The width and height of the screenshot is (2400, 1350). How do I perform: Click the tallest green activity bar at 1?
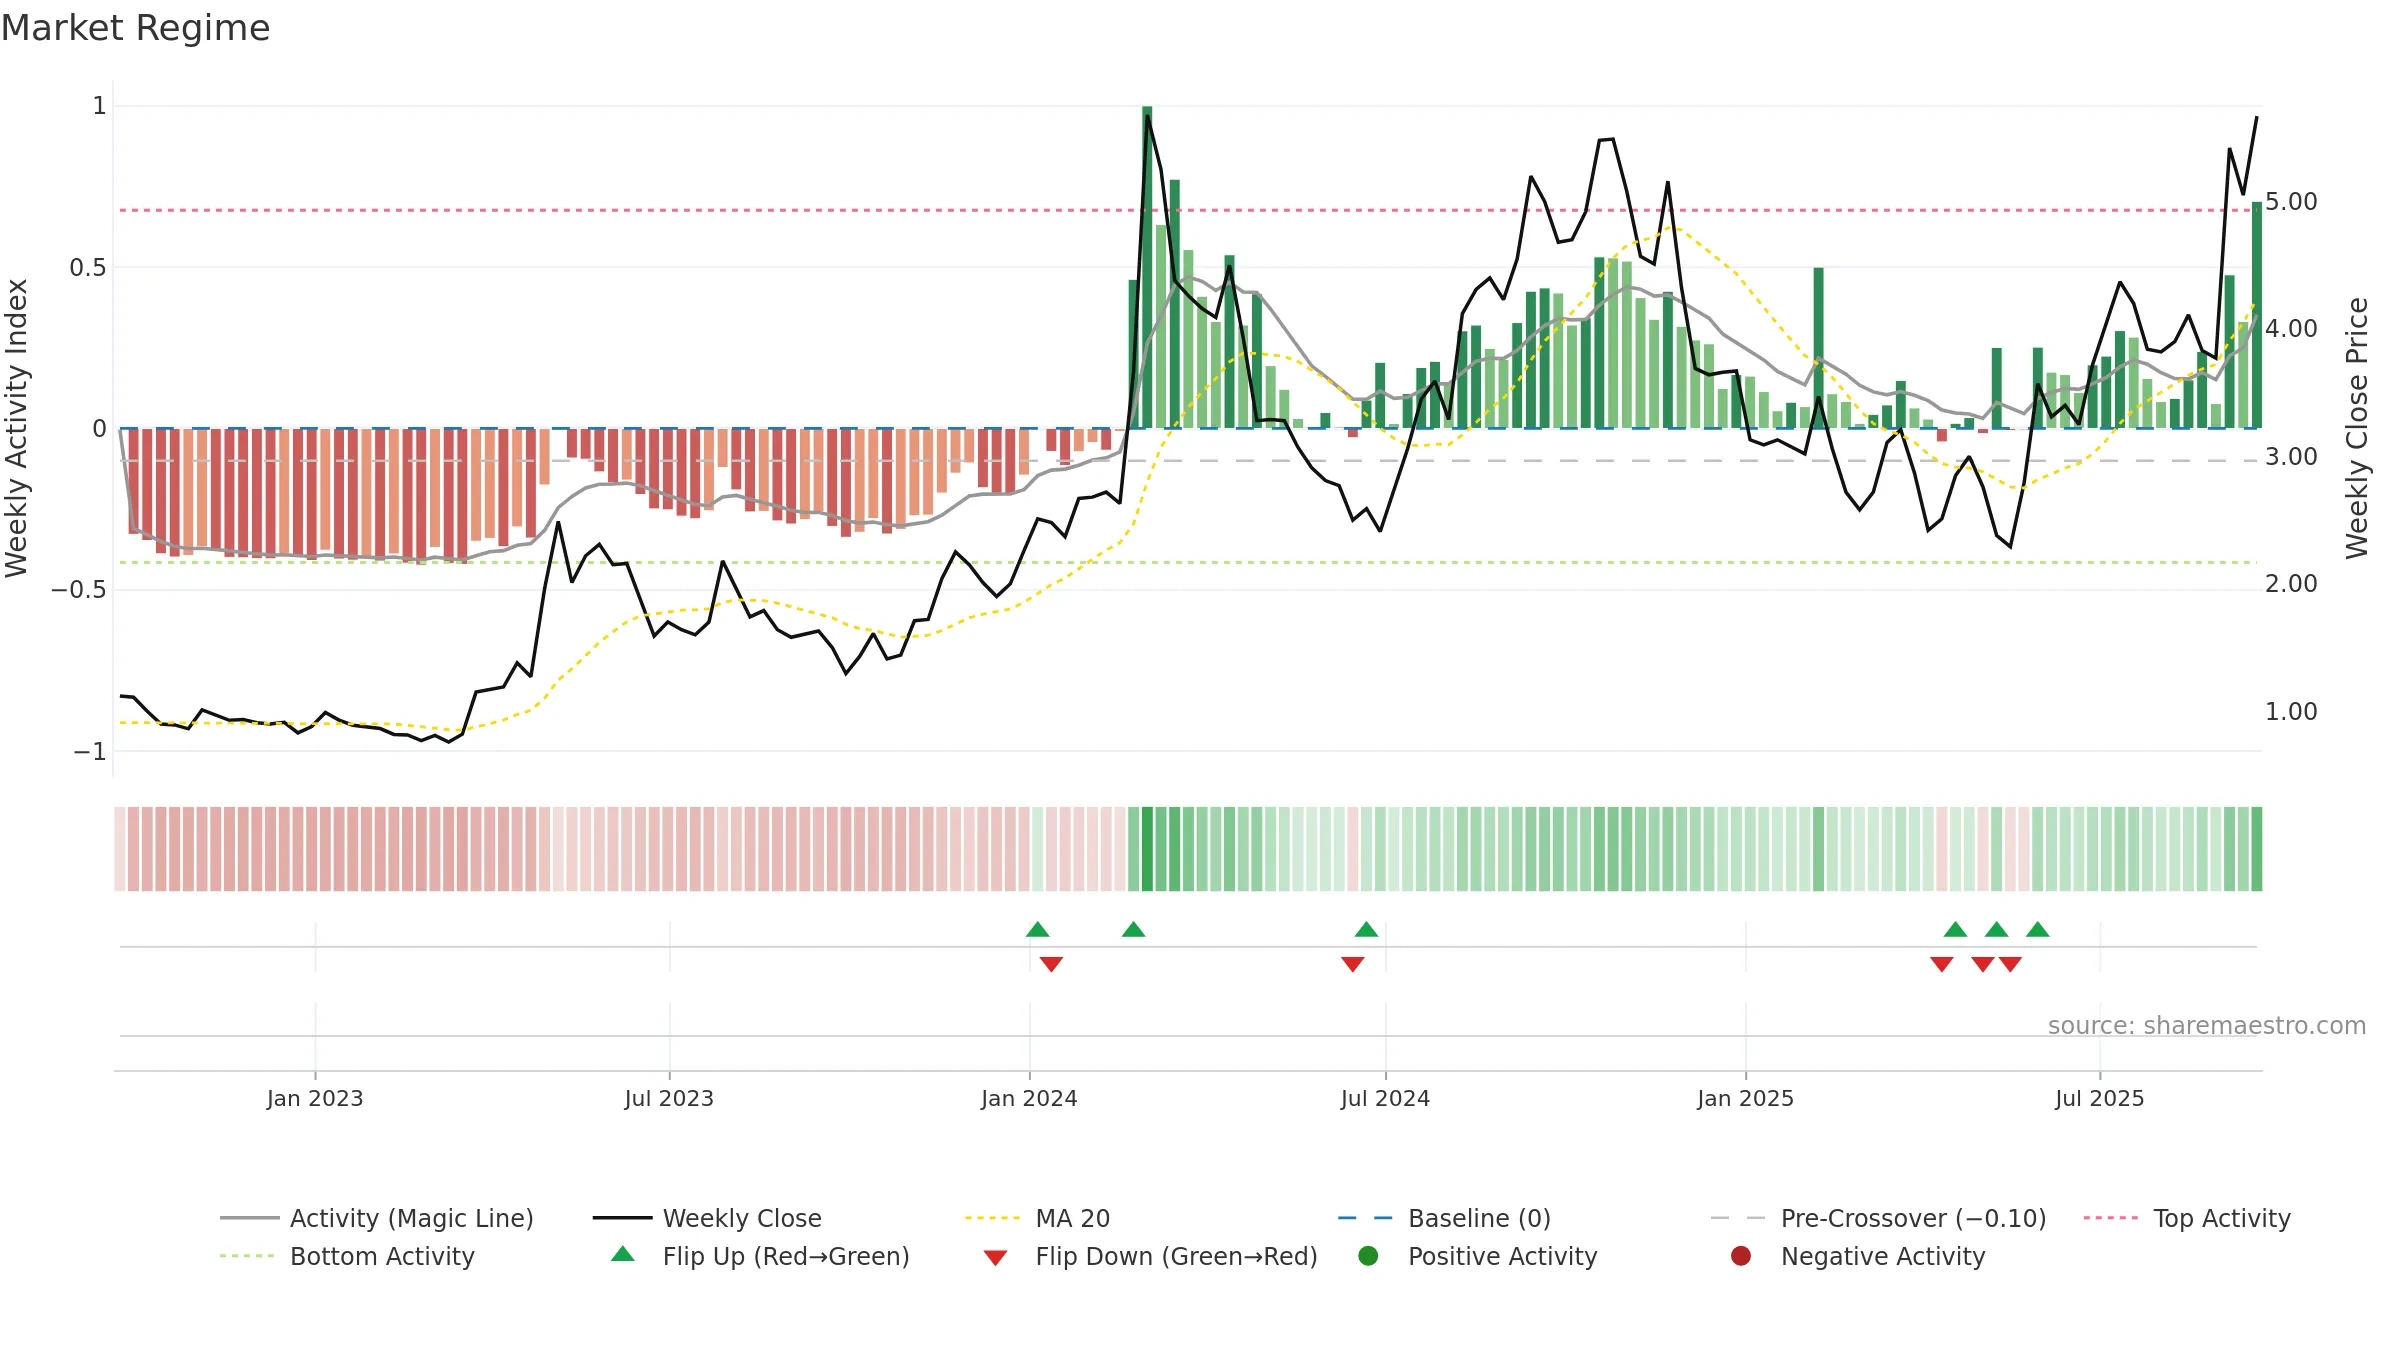(x=1147, y=267)
